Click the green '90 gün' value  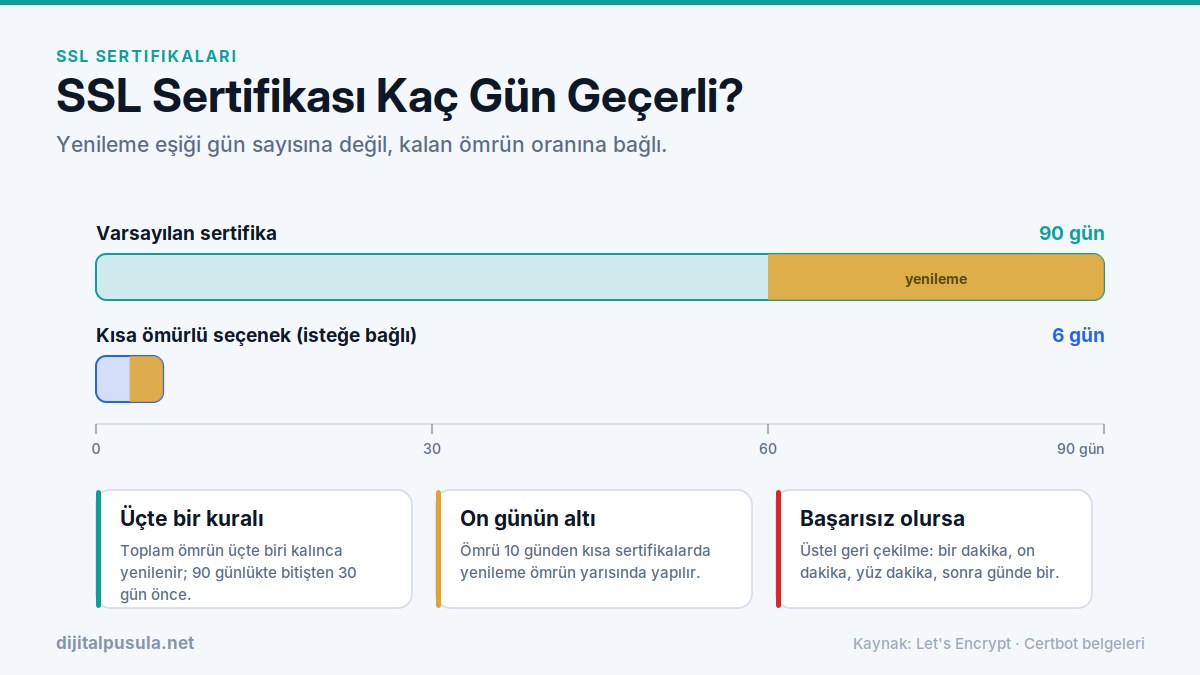click(x=1071, y=233)
